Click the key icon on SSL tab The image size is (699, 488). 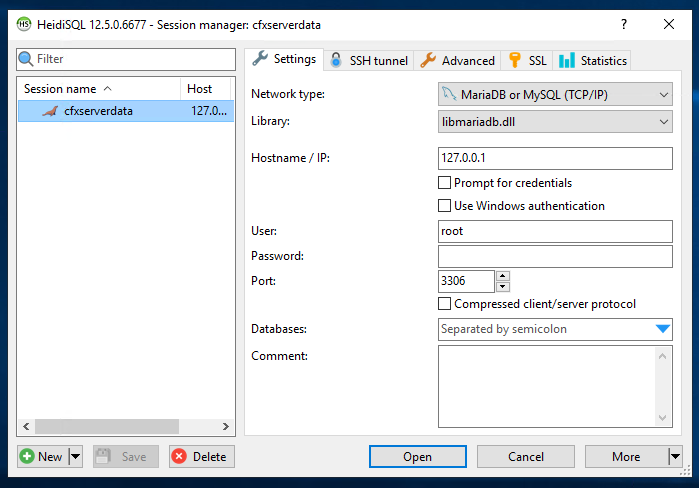(515, 60)
